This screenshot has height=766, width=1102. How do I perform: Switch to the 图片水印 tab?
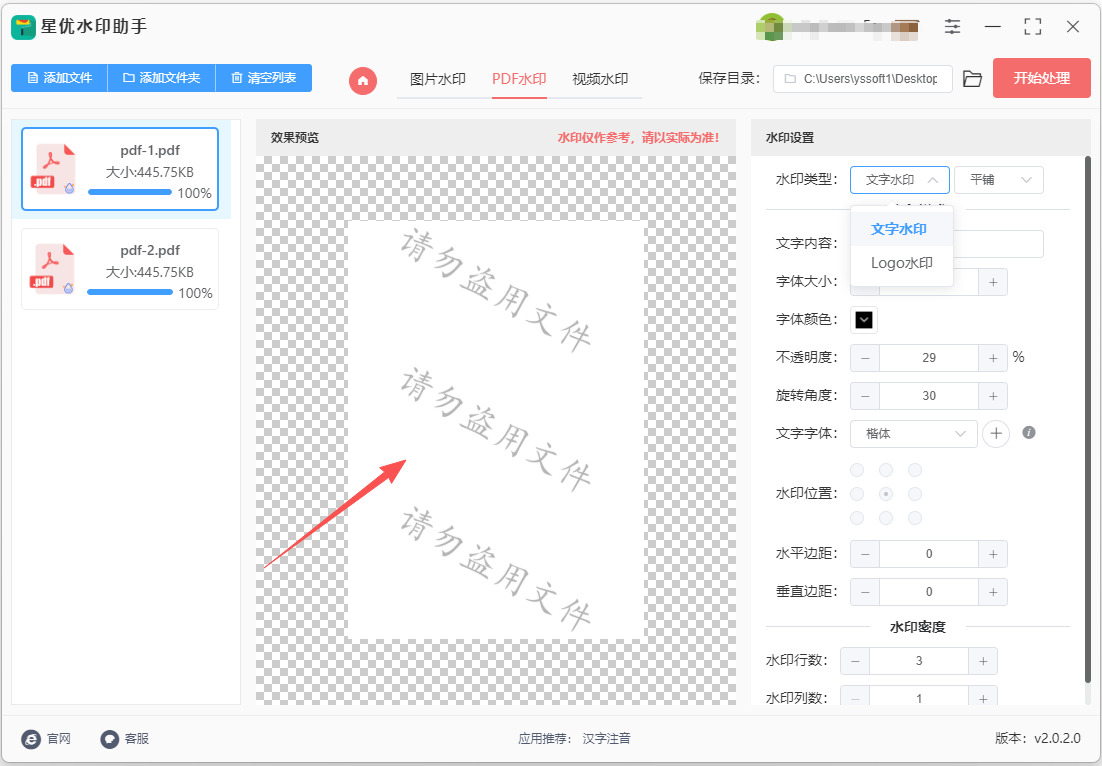coord(438,79)
